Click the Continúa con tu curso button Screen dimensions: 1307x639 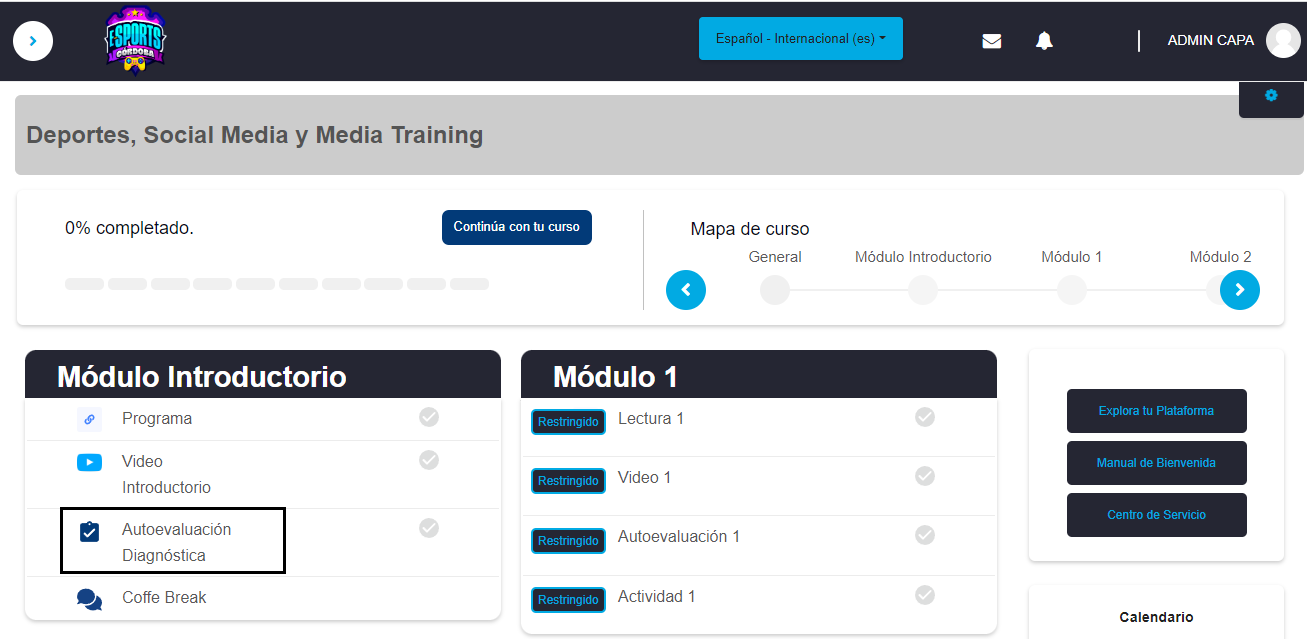coord(517,227)
